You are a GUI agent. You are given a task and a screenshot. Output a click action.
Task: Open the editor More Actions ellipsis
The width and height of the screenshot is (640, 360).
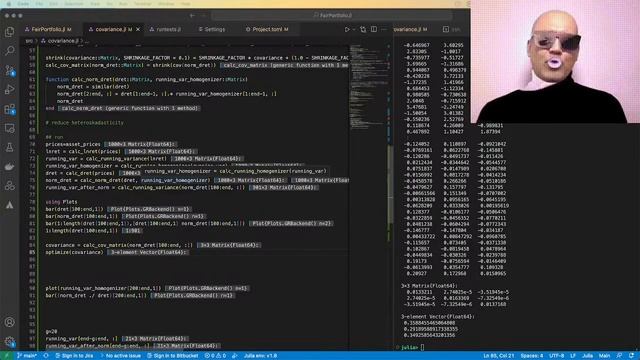(x=384, y=29)
